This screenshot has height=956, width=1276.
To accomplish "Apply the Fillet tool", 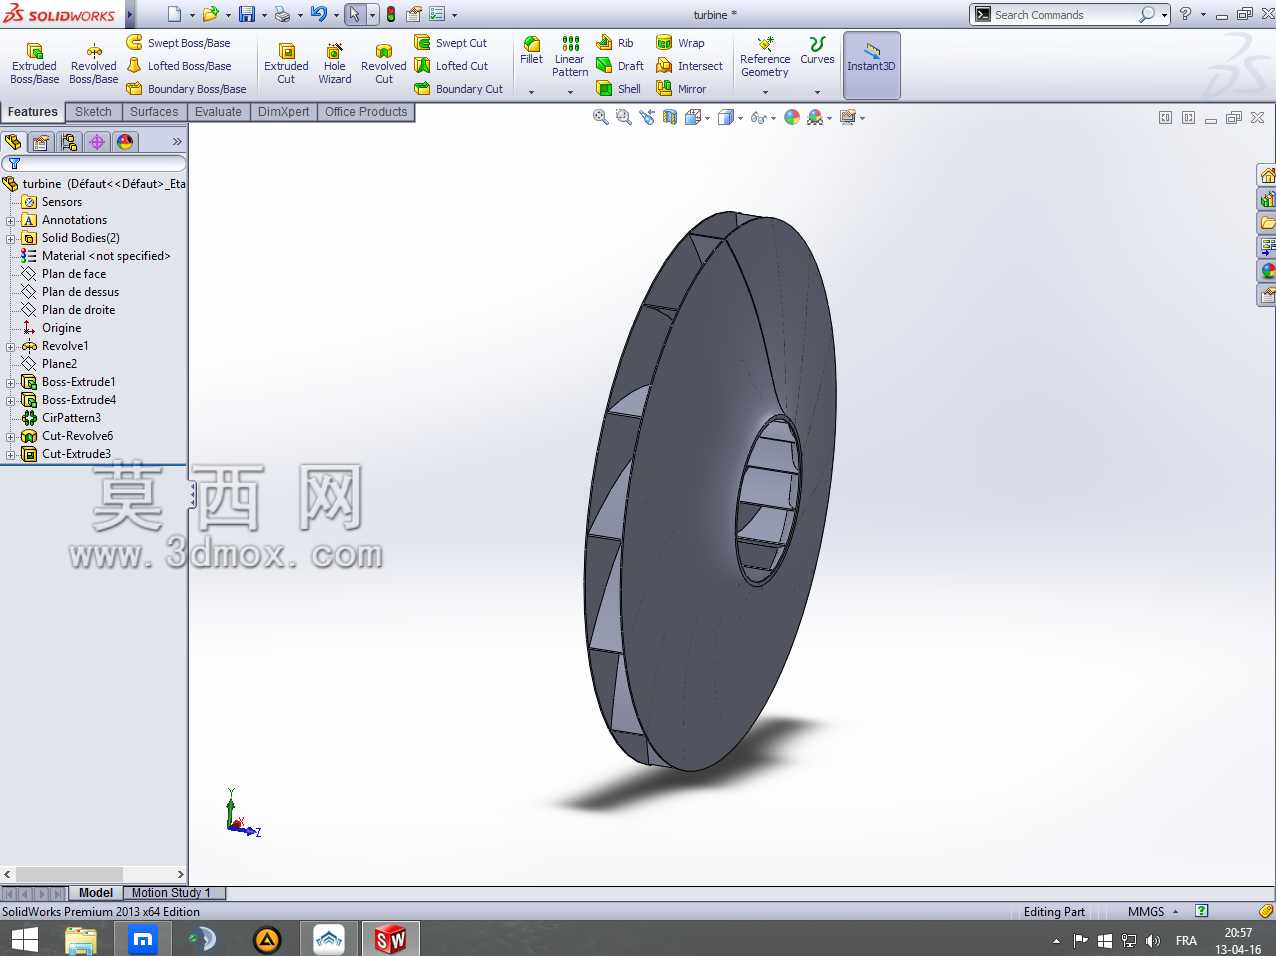I will tap(532, 51).
